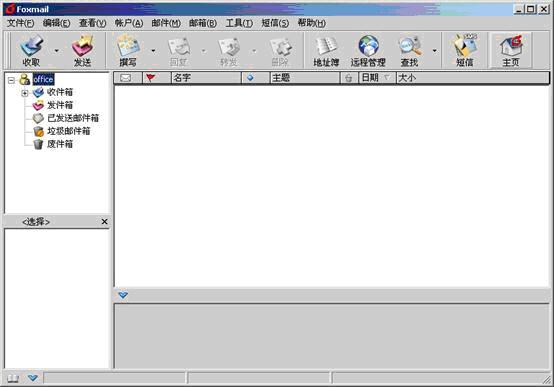Sort messages by 日期 column header
The width and height of the screenshot is (554, 387).
tap(377, 78)
